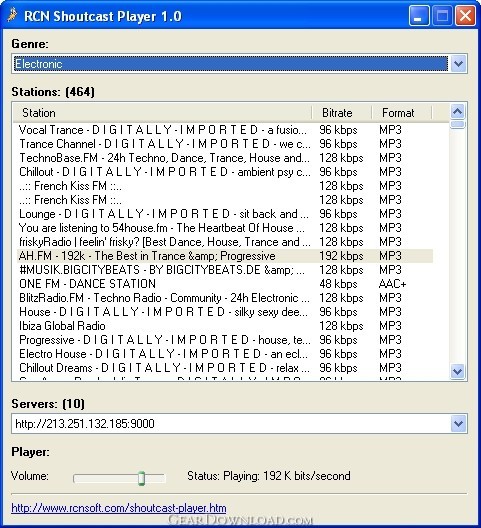This screenshot has height=528, width=481.
Task: Click the RCN Shoutcast Player title bar icon
Action: (12, 15)
